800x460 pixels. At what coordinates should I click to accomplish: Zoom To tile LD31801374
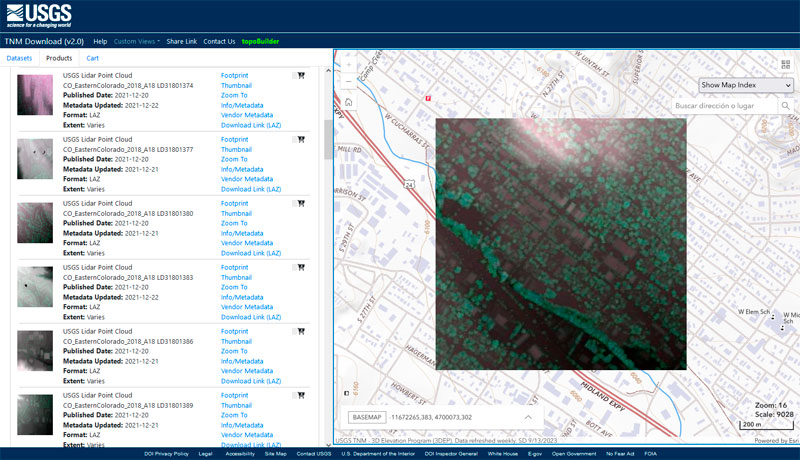point(234,95)
